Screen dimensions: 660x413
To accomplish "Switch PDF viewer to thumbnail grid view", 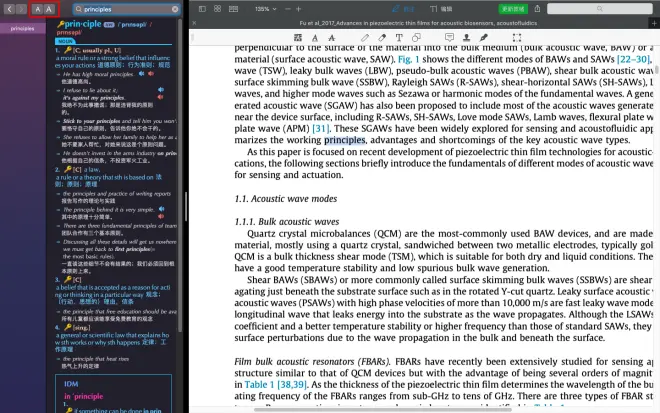I will point(218,9).
